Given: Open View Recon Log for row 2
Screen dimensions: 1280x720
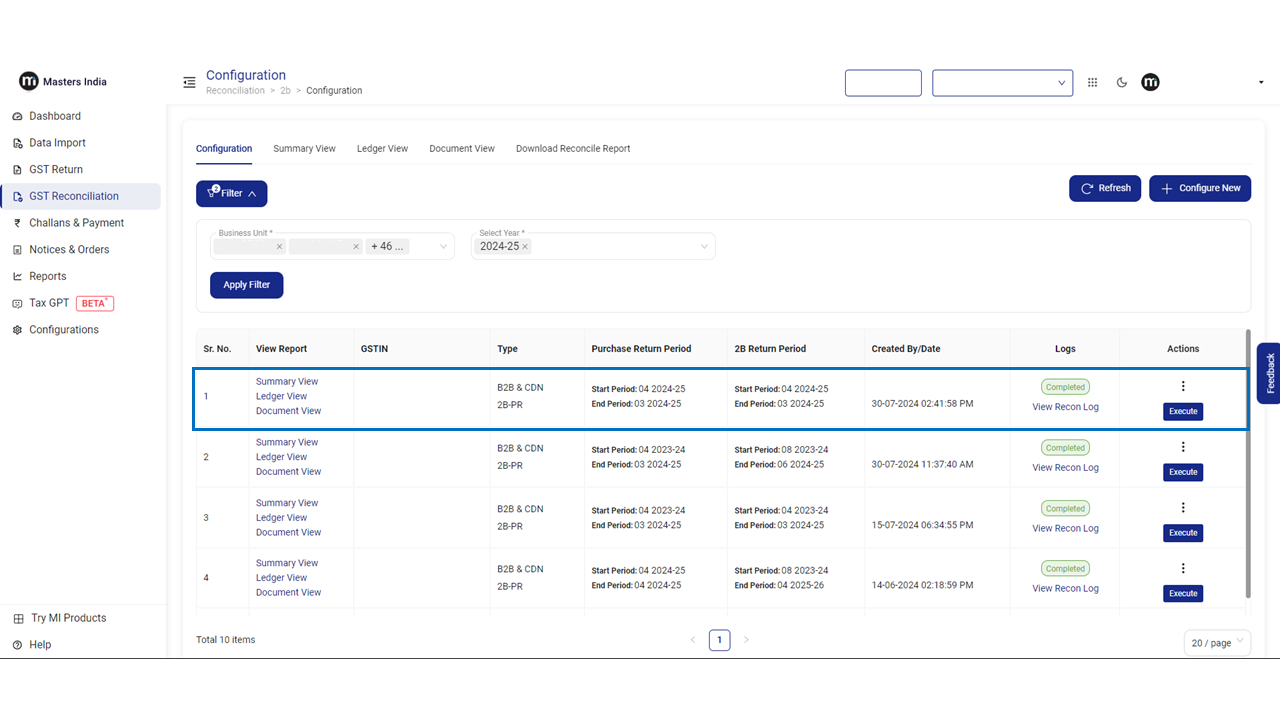Looking at the screenshot, I should 1065,468.
